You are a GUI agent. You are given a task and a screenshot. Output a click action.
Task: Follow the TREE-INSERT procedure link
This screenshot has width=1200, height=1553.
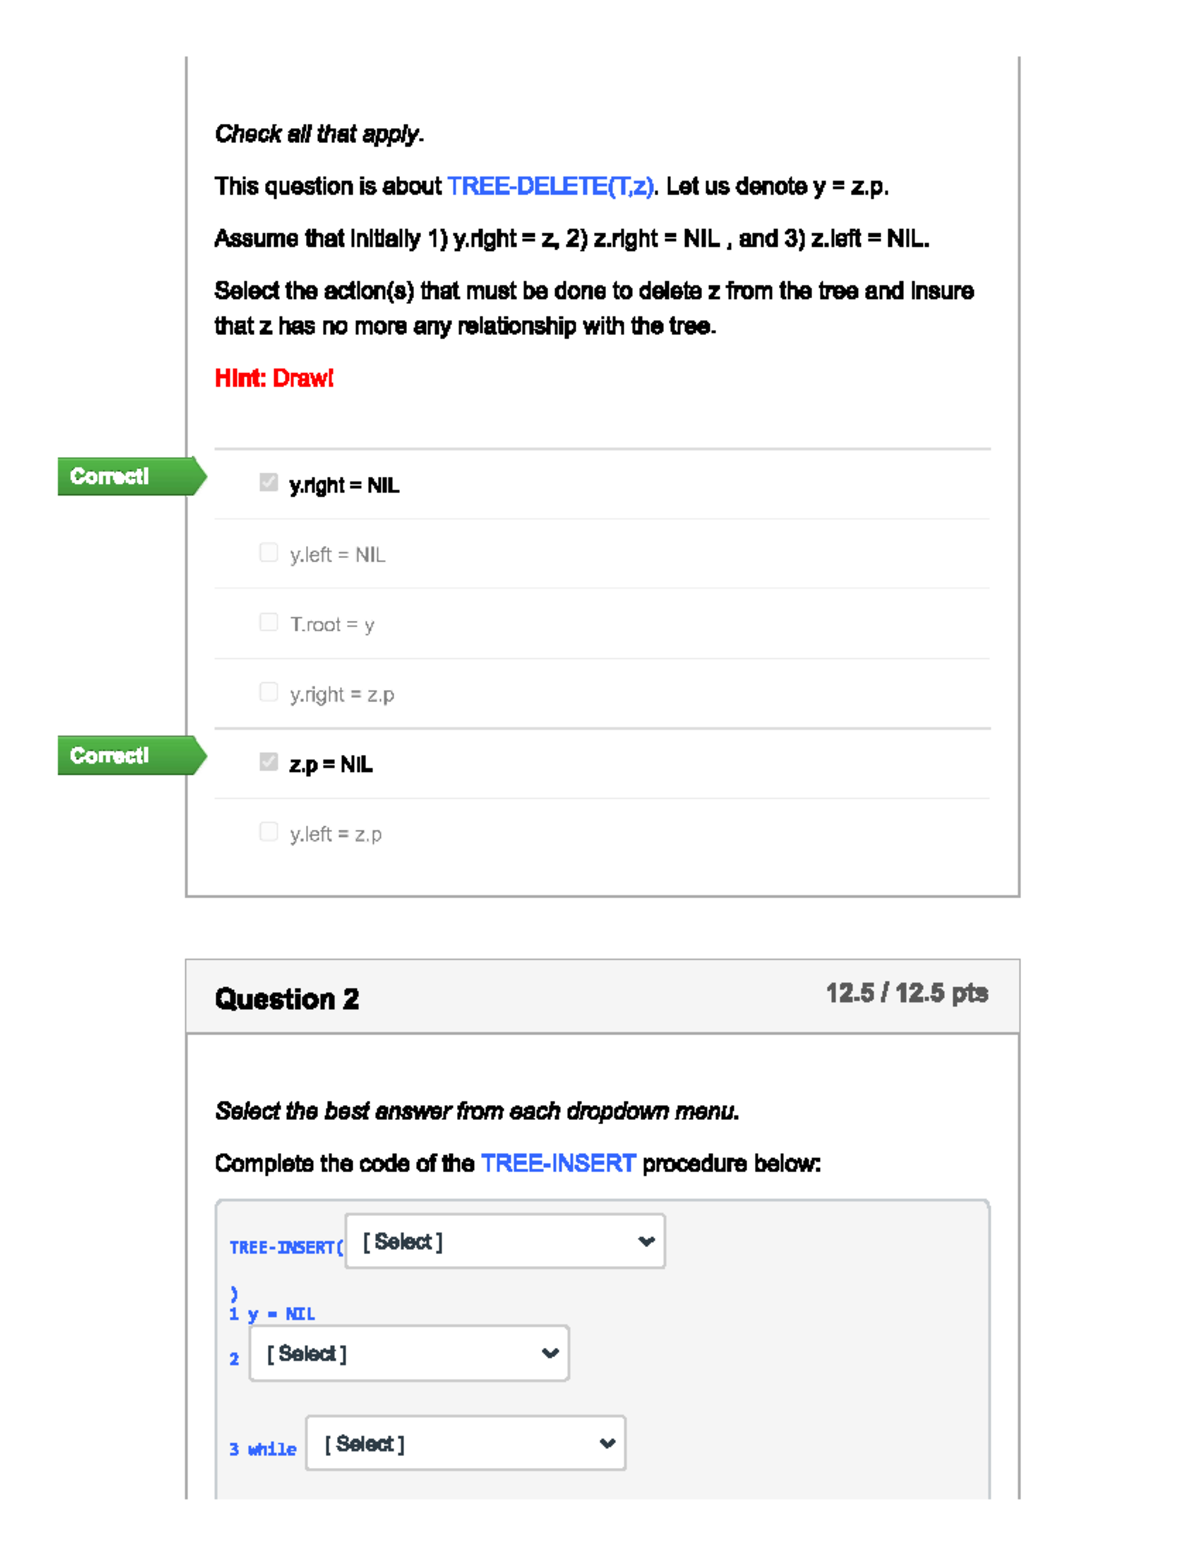[x=558, y=1163]
